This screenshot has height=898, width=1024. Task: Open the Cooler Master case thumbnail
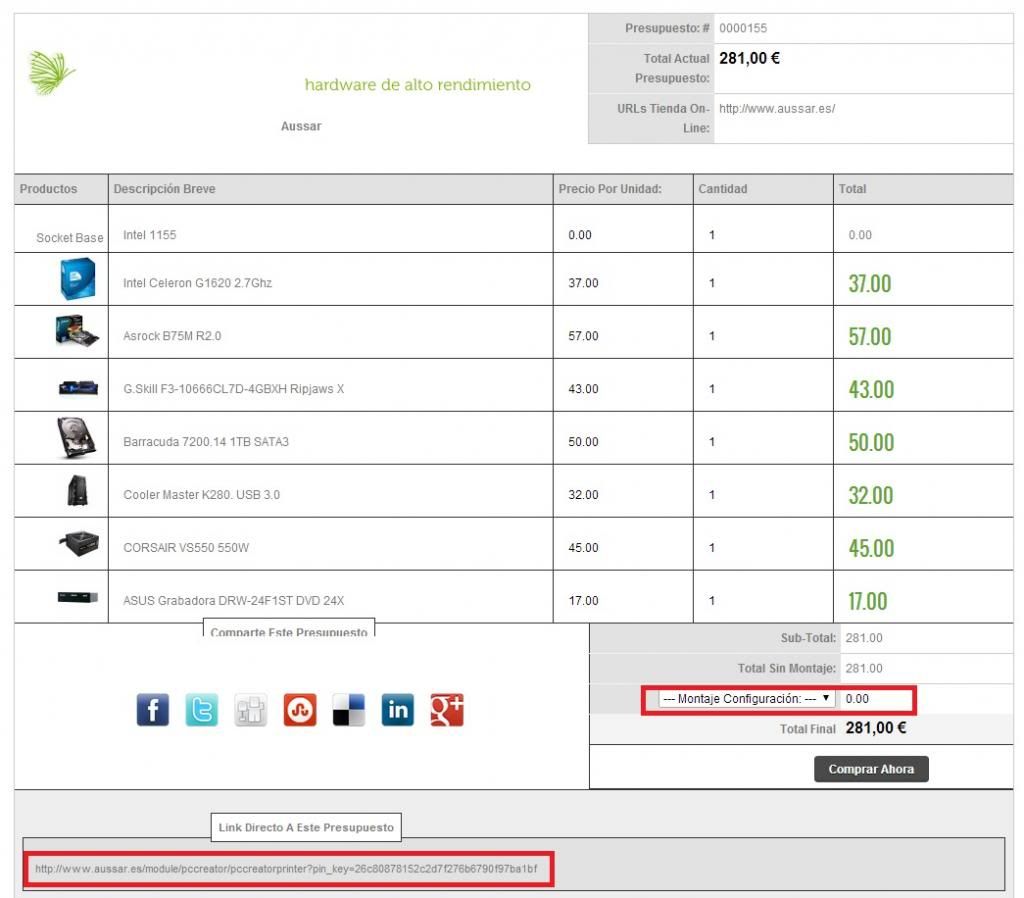77,490
